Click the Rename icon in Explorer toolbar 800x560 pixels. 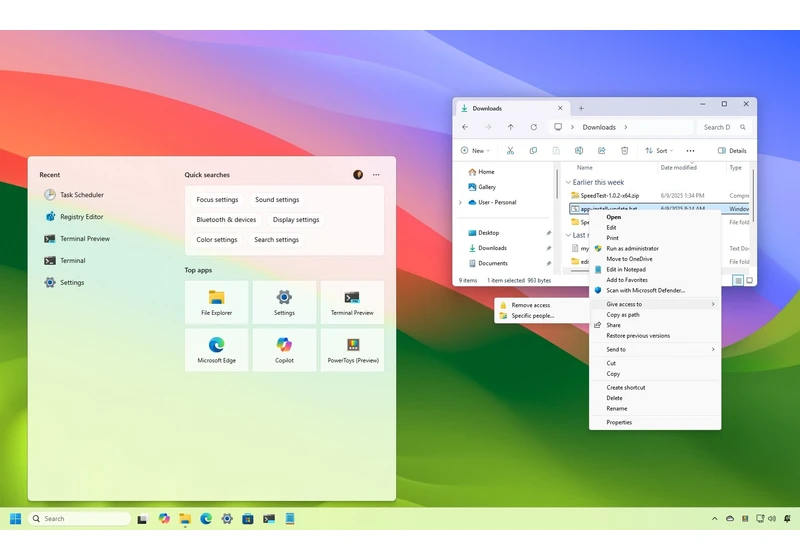[x=579, y=150]
